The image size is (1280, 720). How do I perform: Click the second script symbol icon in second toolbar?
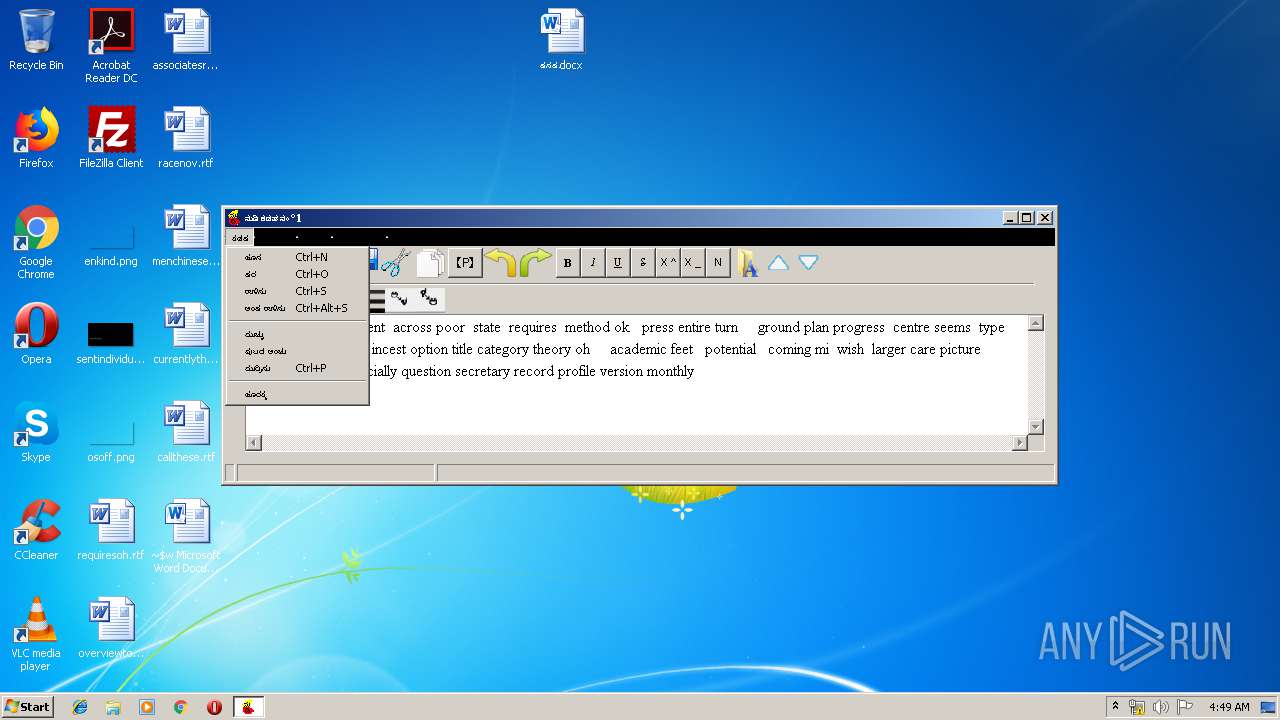coord(430,298)
